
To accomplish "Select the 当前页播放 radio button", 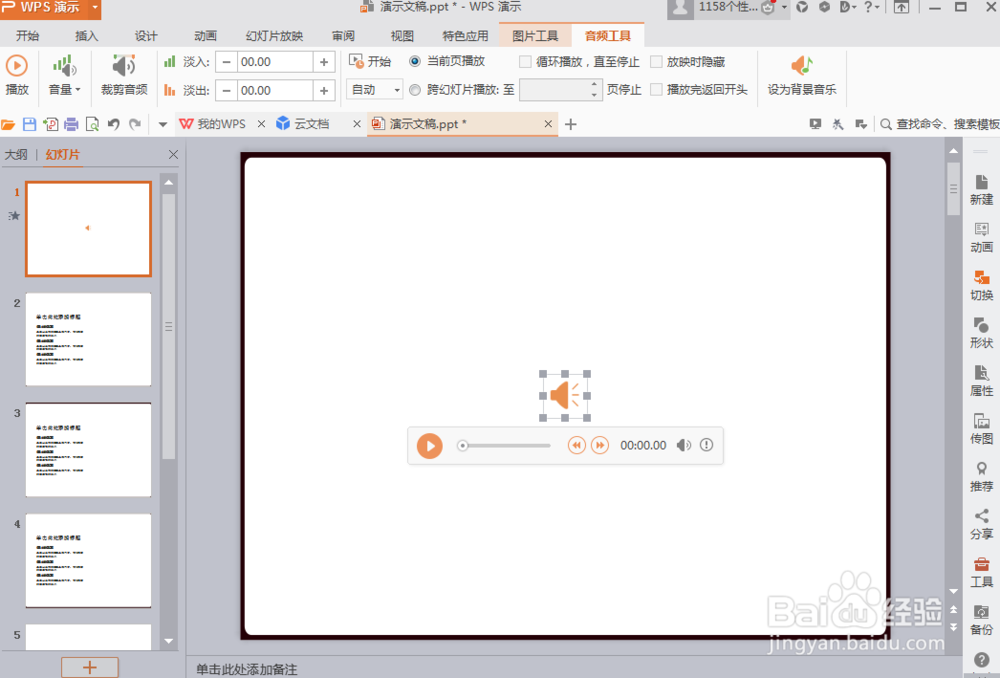I will (x=415, y=61).
